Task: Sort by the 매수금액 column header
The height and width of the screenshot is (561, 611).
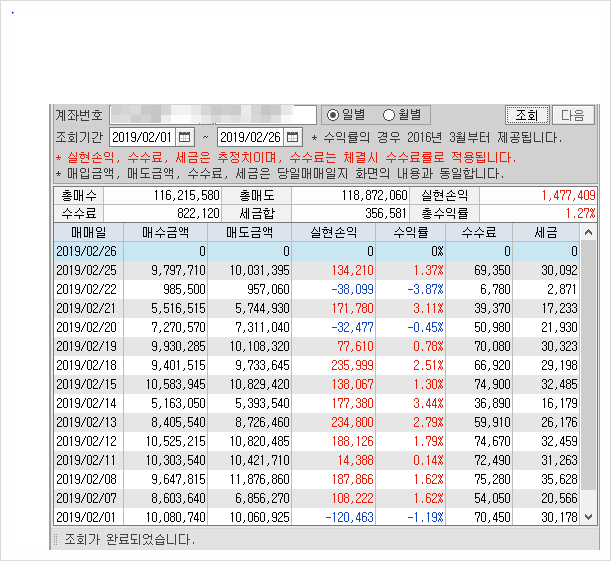Action: (x=166, y=233)
